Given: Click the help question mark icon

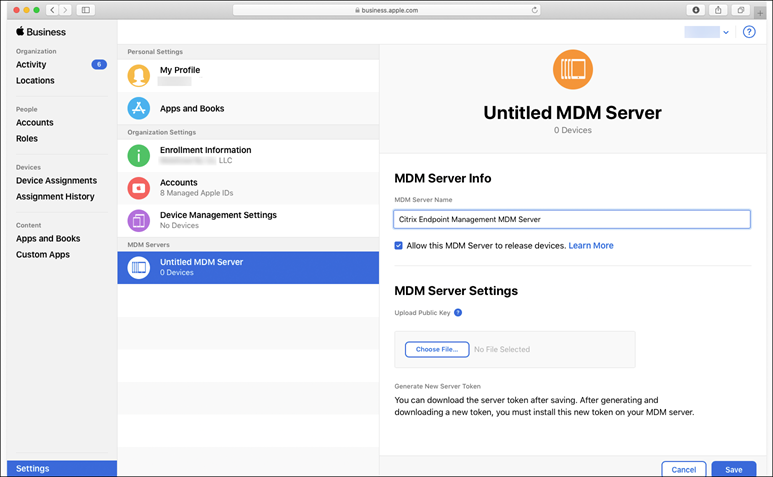Looking at the screenshot, I should pos(750,32).
